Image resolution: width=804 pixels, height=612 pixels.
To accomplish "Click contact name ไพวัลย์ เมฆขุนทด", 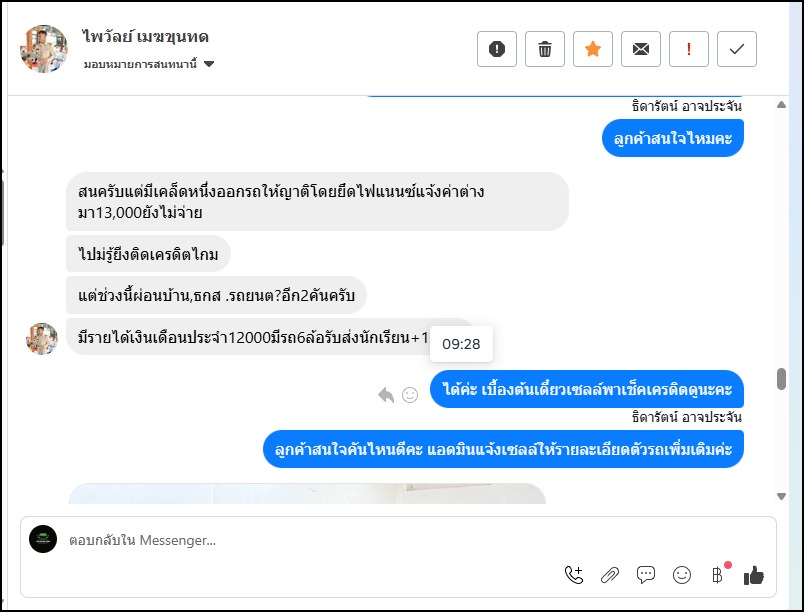I will pos(146,37).
